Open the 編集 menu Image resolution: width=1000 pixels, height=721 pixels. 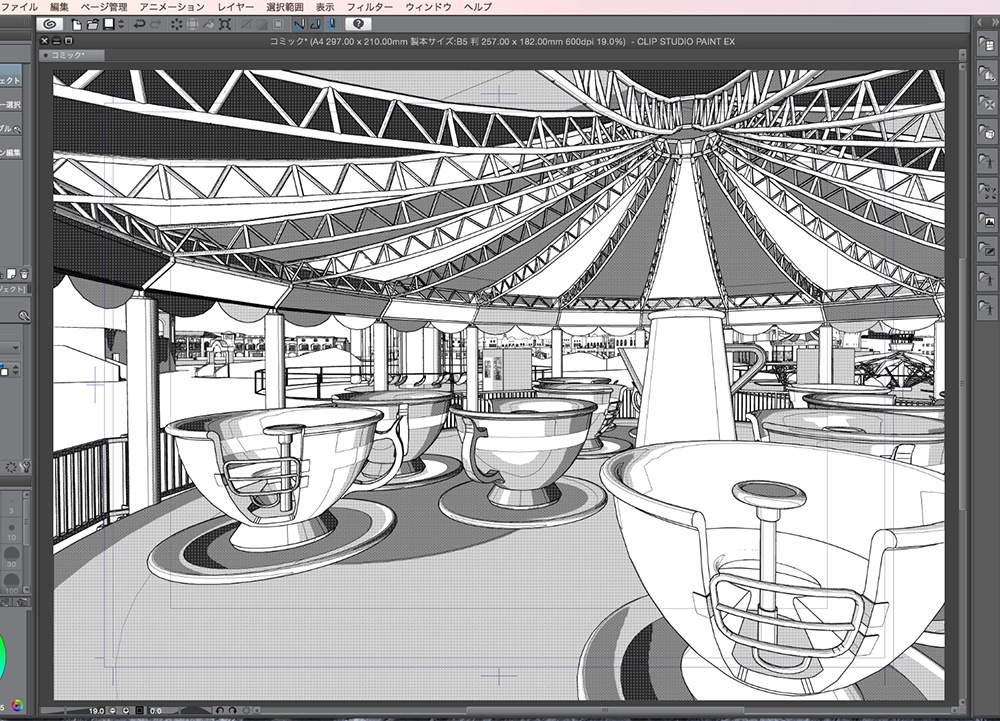point(59,7)
